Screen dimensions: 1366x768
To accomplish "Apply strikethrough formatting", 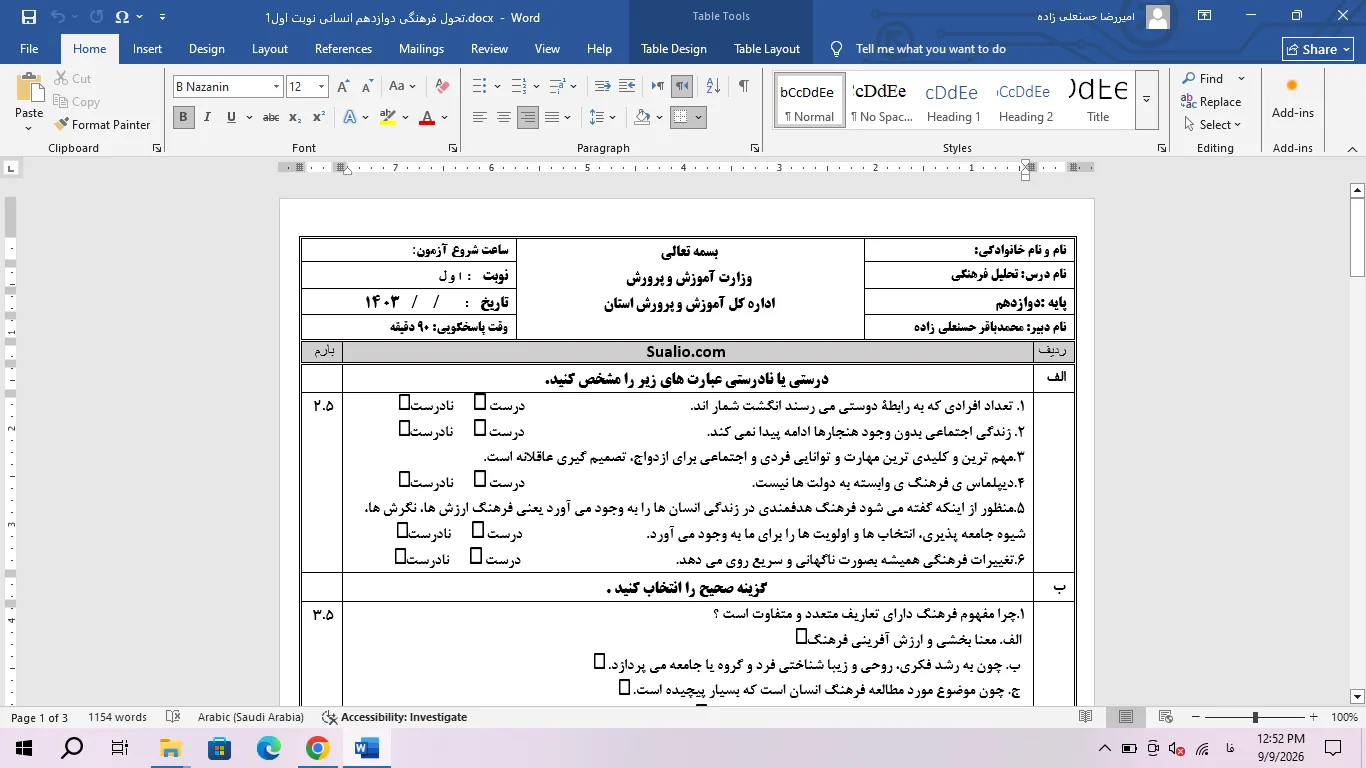I will pos(271,117).
